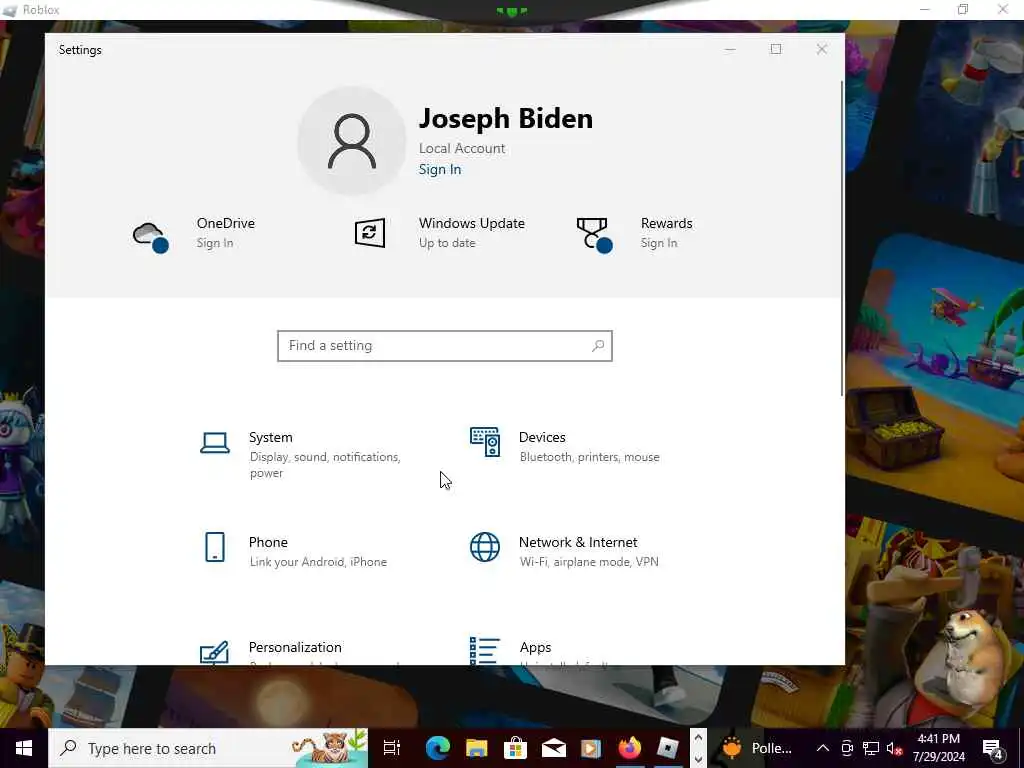Minimize the Settings window
1024x768 pixels.
tap(730, 50)
